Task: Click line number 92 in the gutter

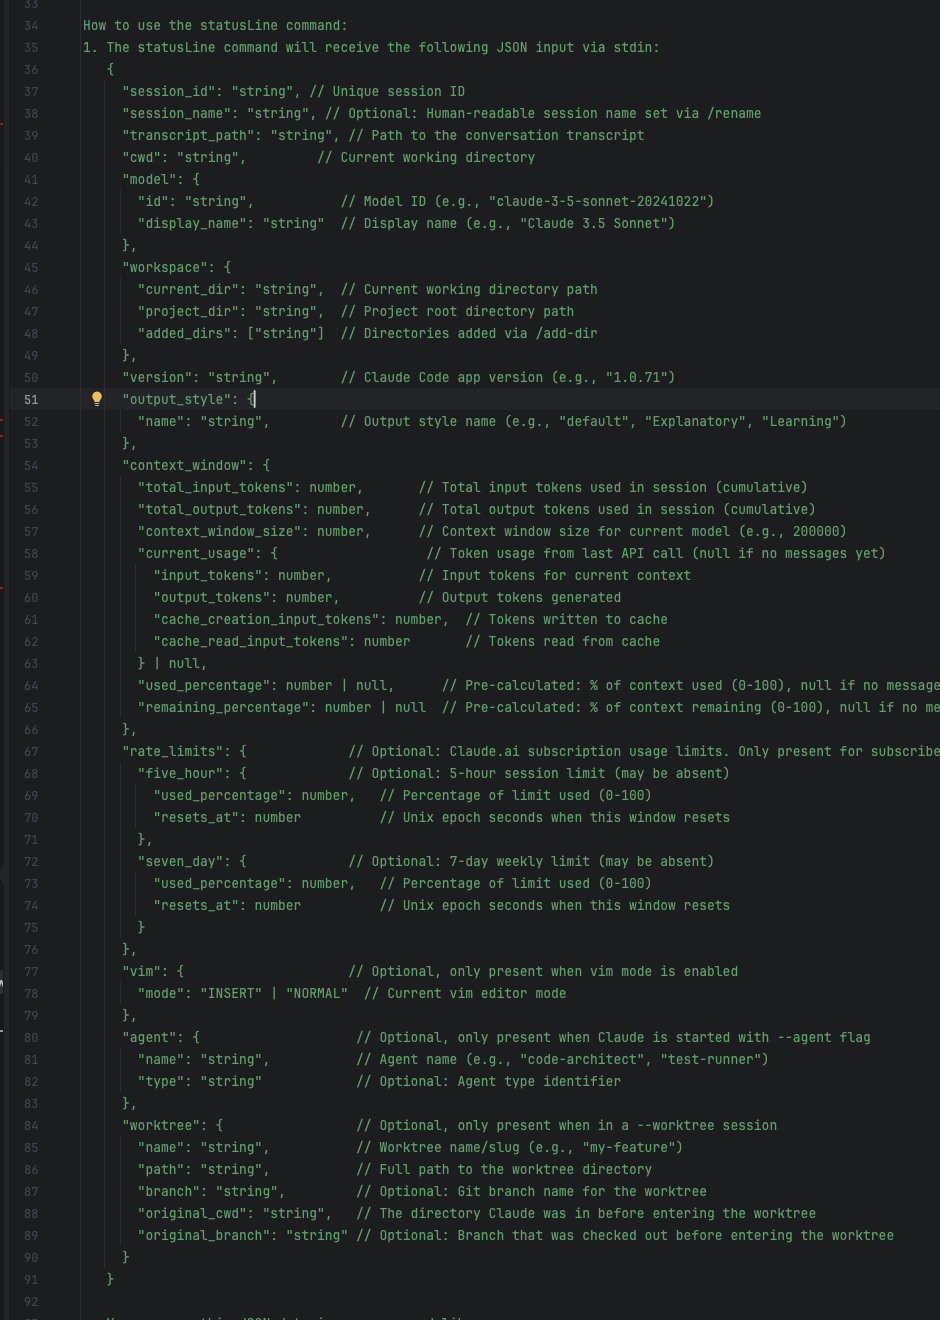Action: 31,1301
